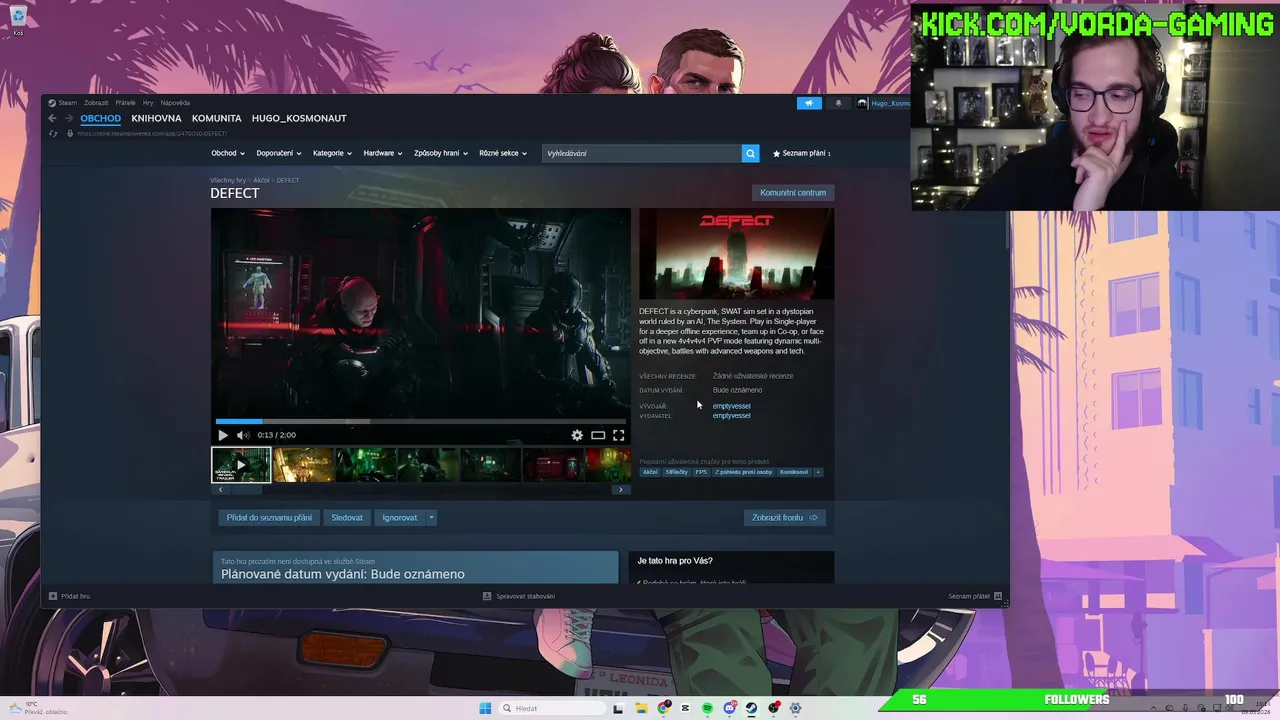Click the FPS tag
The width and height of the screenshot is (1280, 720).
pos(701,472)
